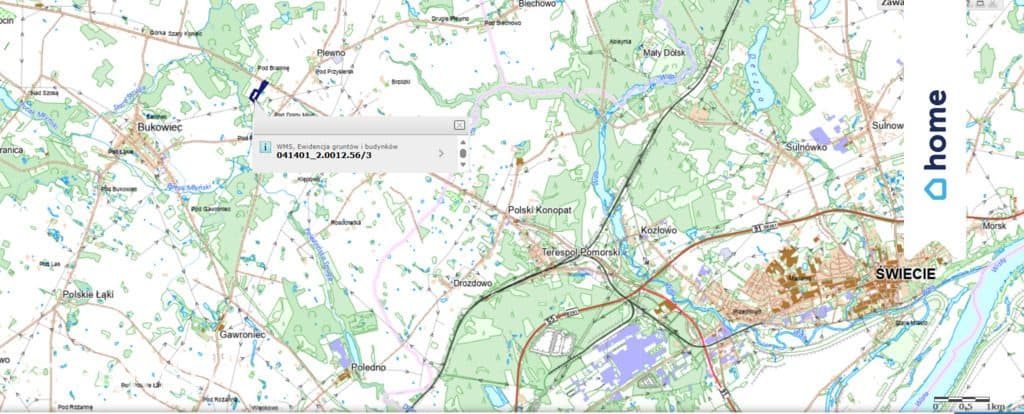Click the Morsk map label
This screenshot has height=414, width=1024.
coord(995,226)
